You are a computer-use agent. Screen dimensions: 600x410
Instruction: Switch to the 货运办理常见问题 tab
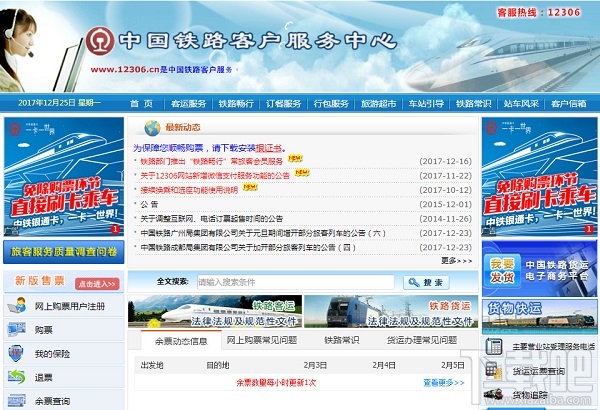(x=422, y=340)
